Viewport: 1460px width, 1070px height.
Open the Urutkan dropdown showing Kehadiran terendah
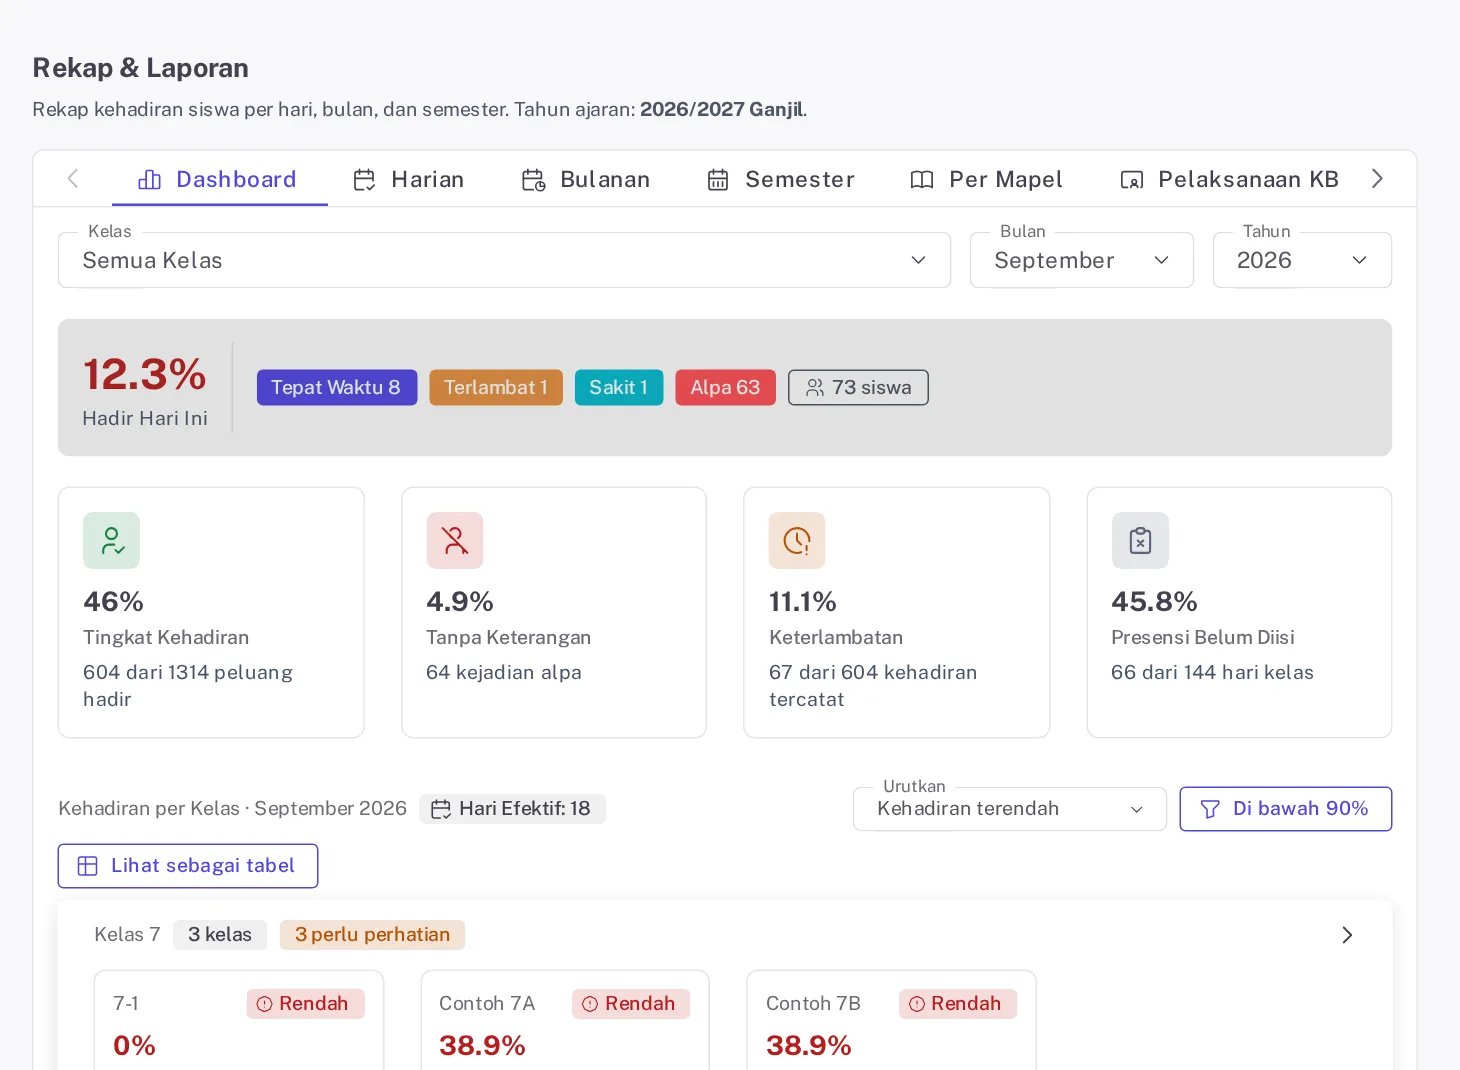tap(1010, 809)
